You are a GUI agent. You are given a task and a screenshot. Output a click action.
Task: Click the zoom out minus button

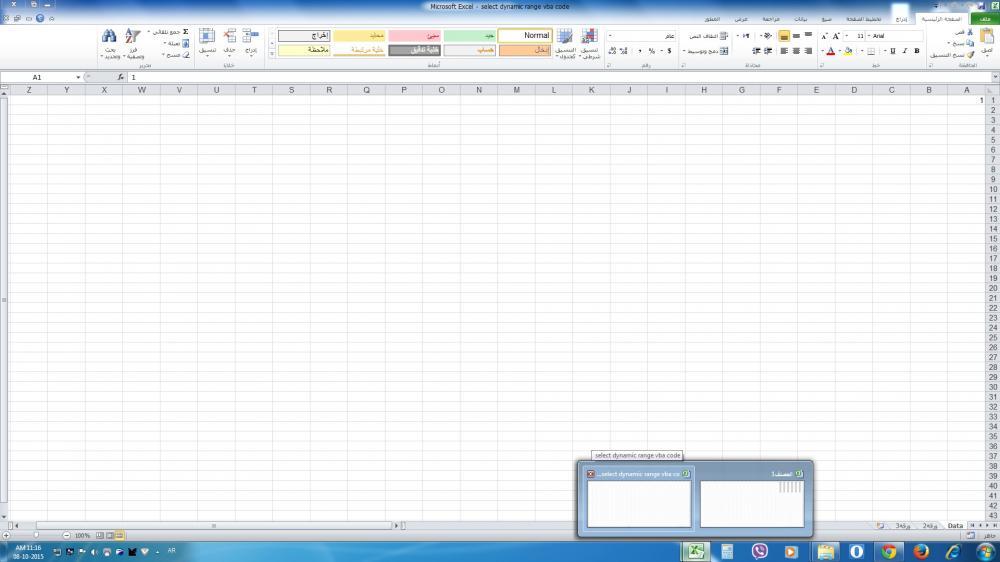click(x=66, y=536)
